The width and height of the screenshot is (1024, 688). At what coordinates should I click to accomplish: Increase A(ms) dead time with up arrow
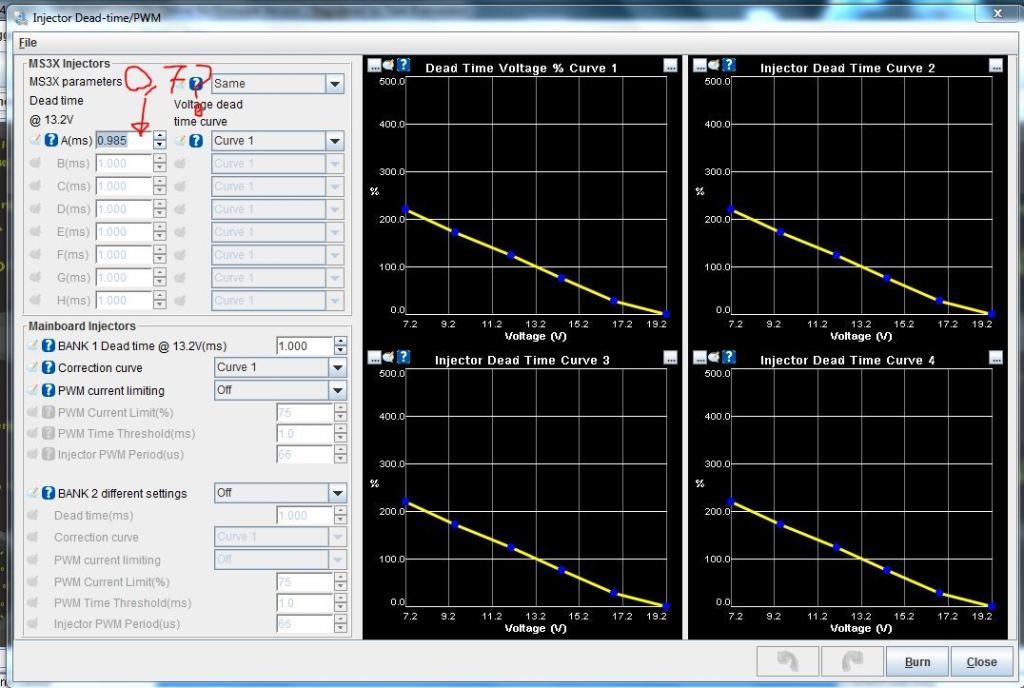click(159, 136)
